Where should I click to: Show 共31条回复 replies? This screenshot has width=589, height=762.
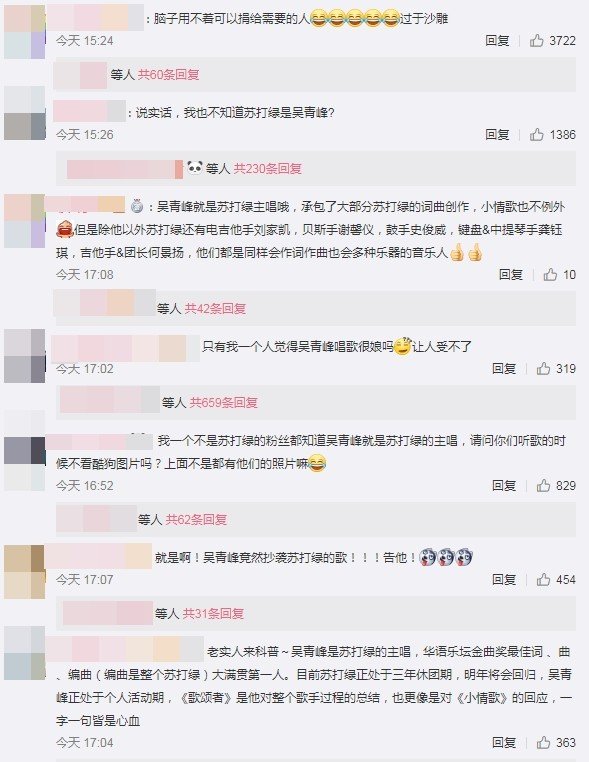(x=213, y=614)
